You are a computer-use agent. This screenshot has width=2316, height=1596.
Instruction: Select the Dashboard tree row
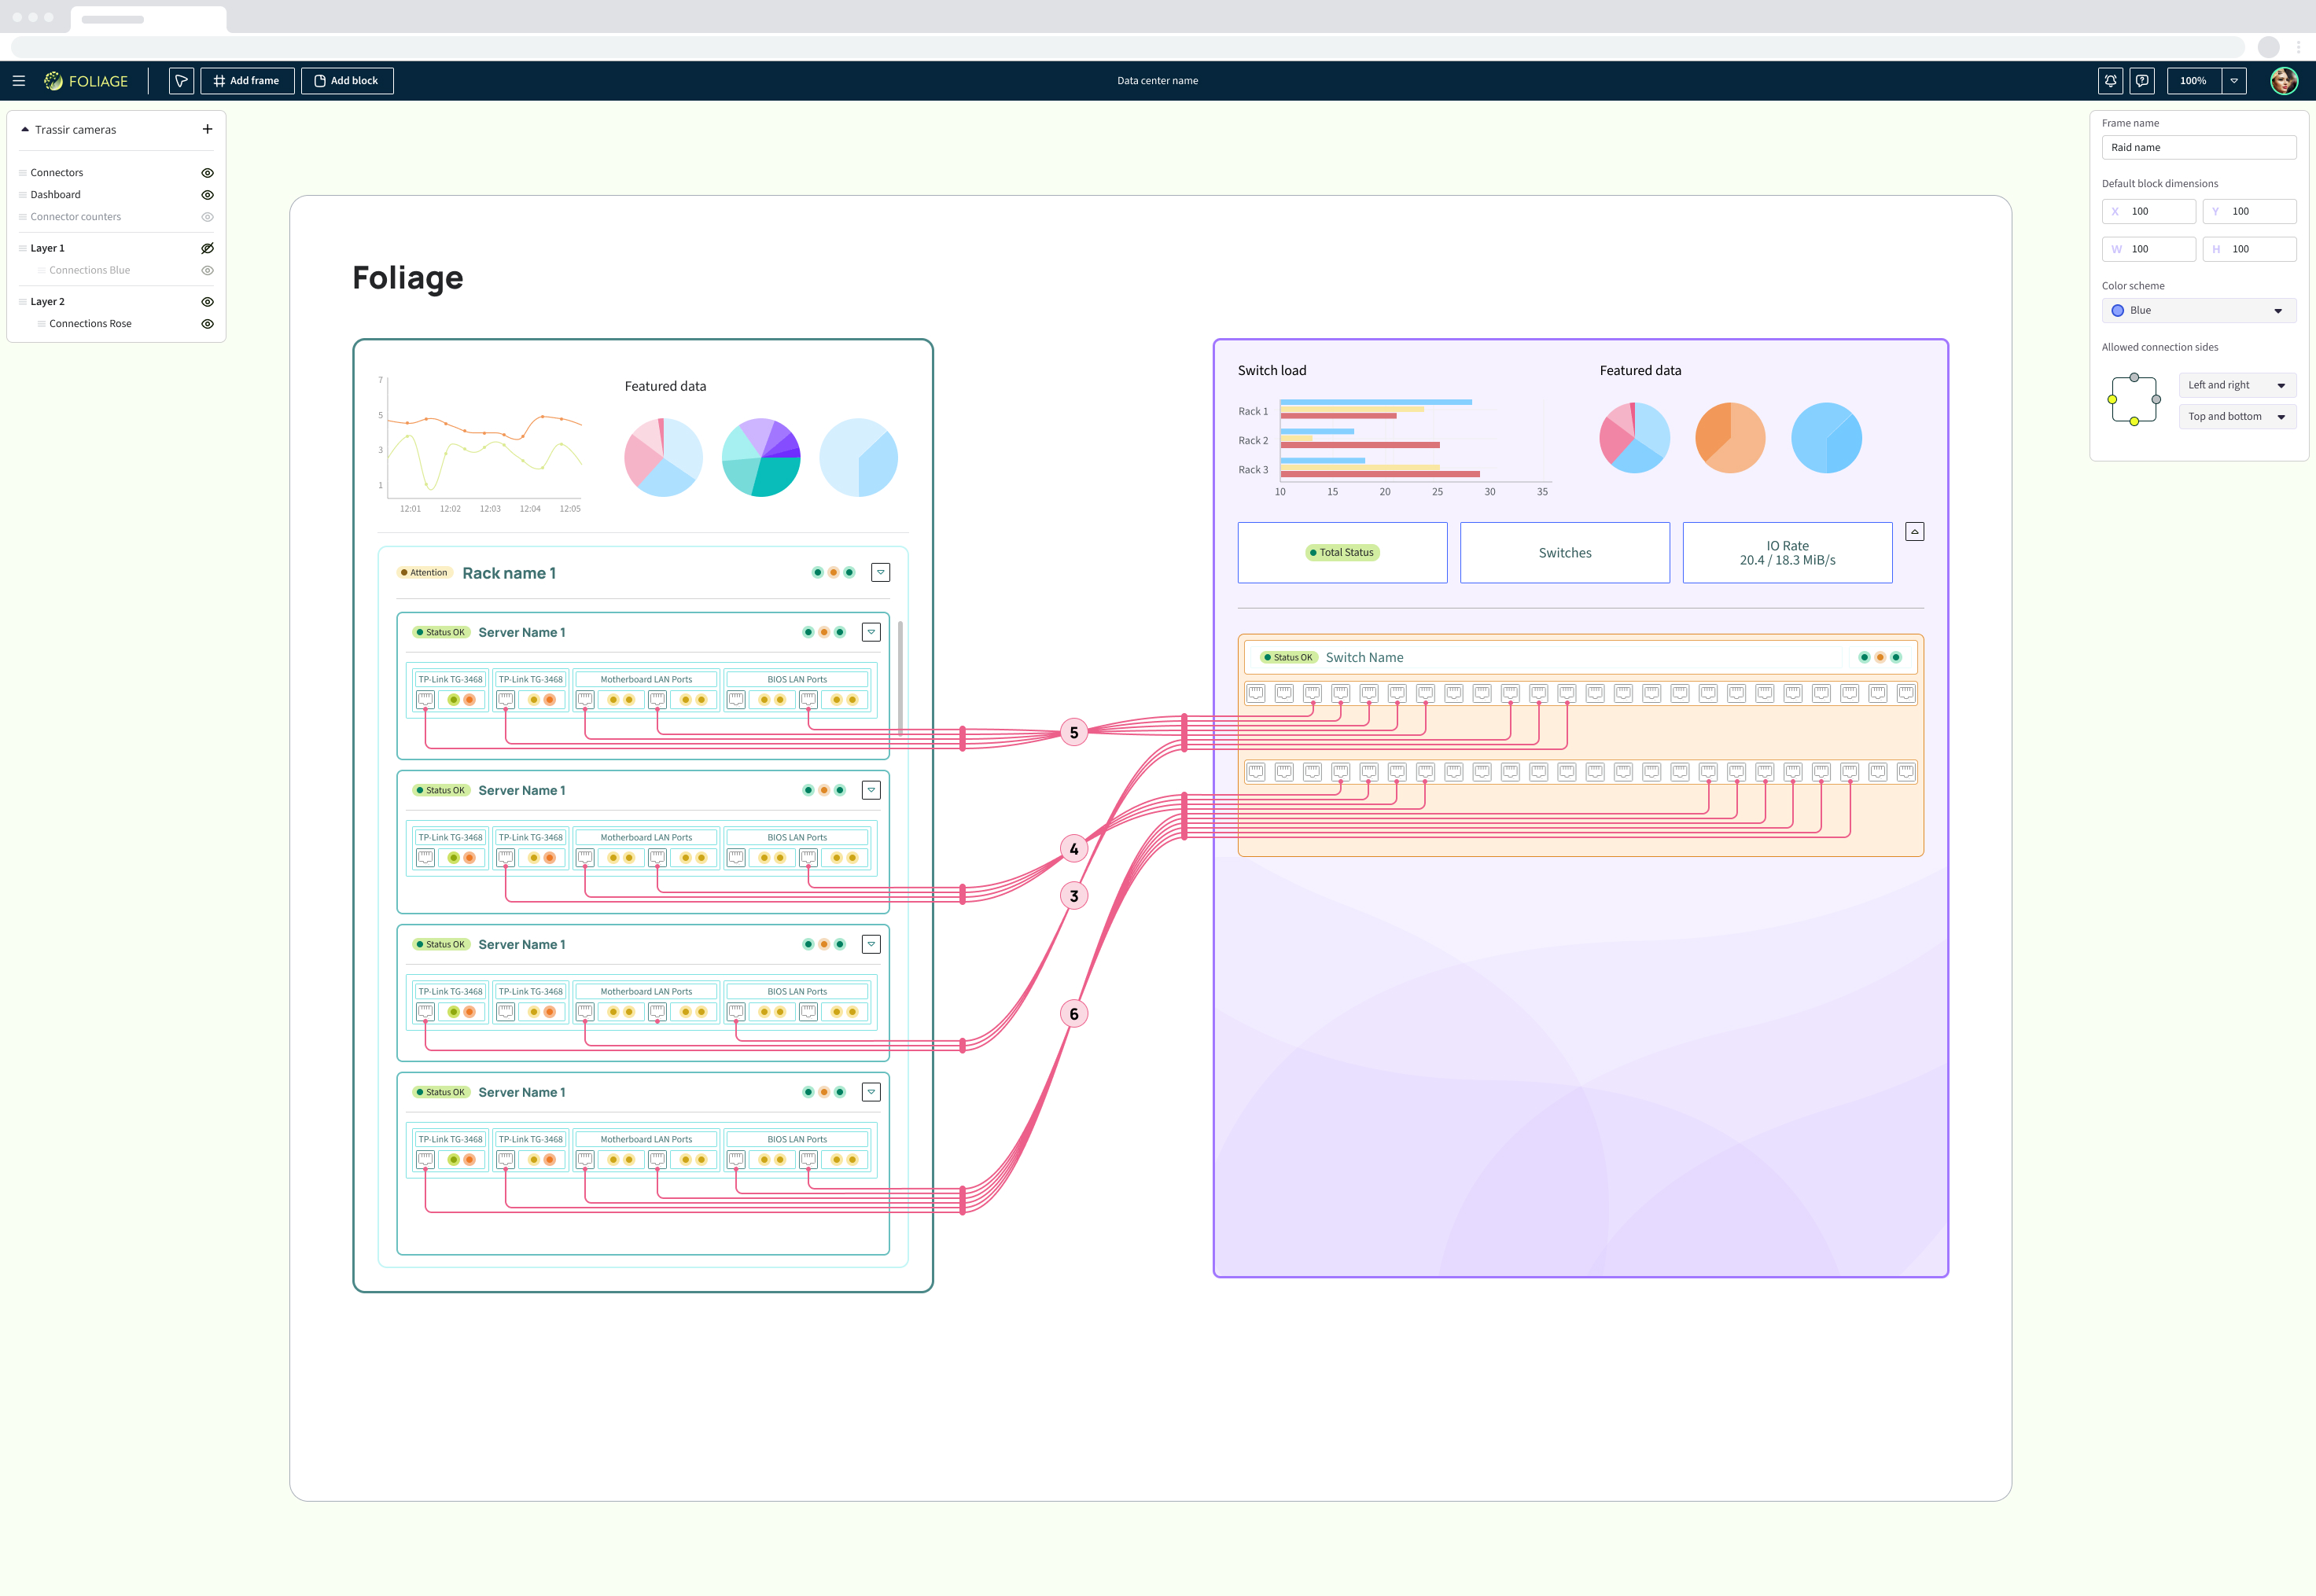pos(116,195)
